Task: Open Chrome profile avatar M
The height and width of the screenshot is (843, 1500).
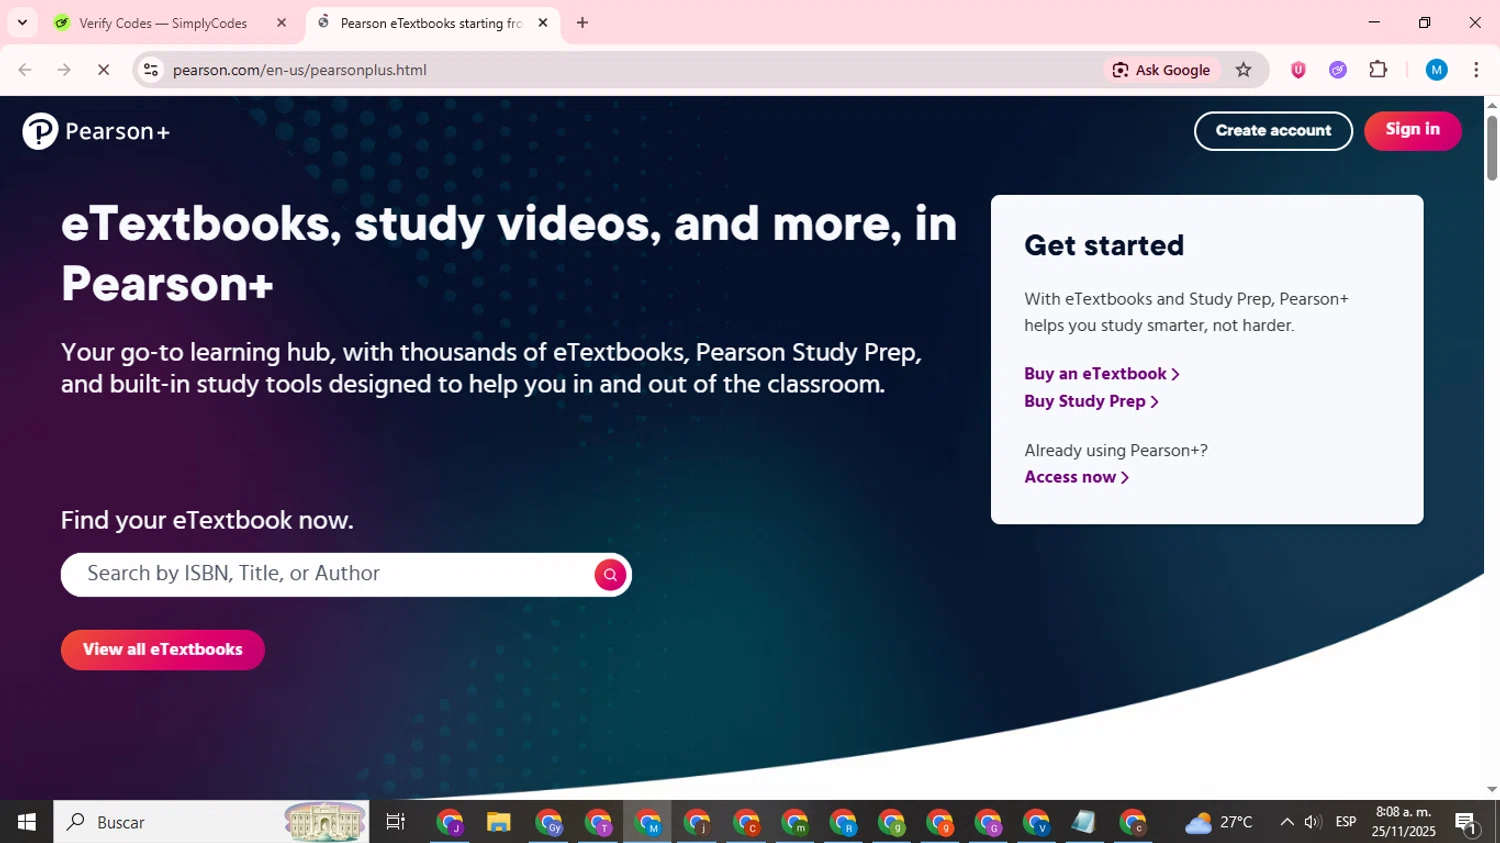Action: (1437, 70)
